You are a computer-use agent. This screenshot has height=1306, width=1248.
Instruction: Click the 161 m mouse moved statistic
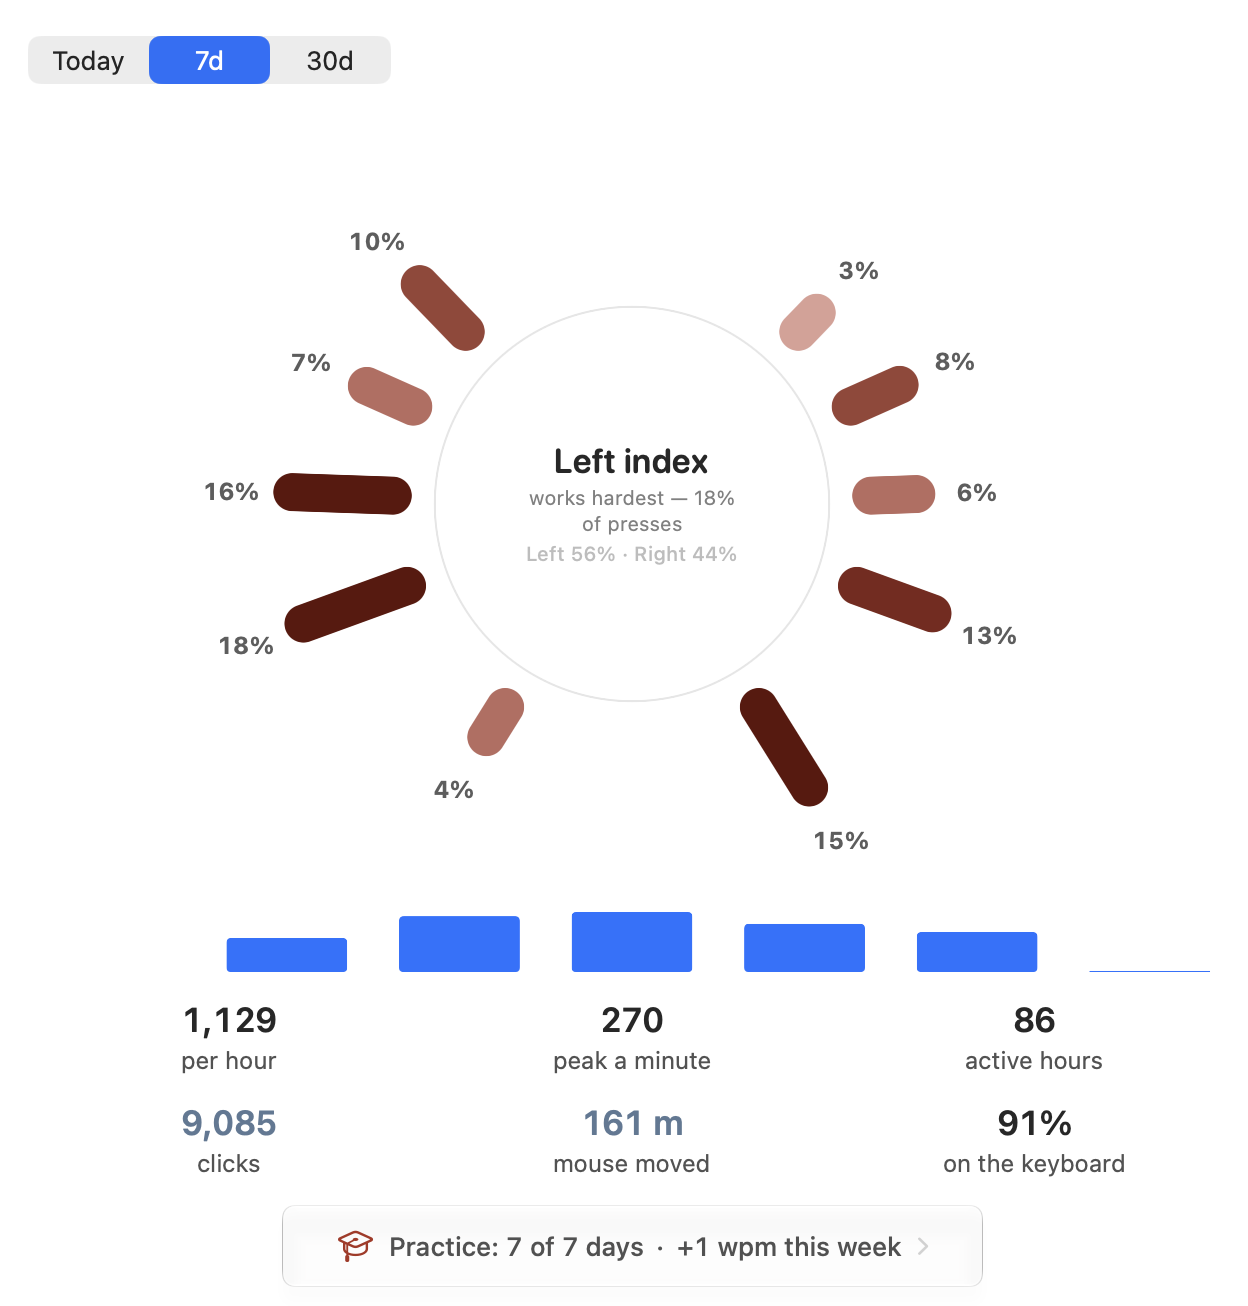click(x=632, y=1141)
